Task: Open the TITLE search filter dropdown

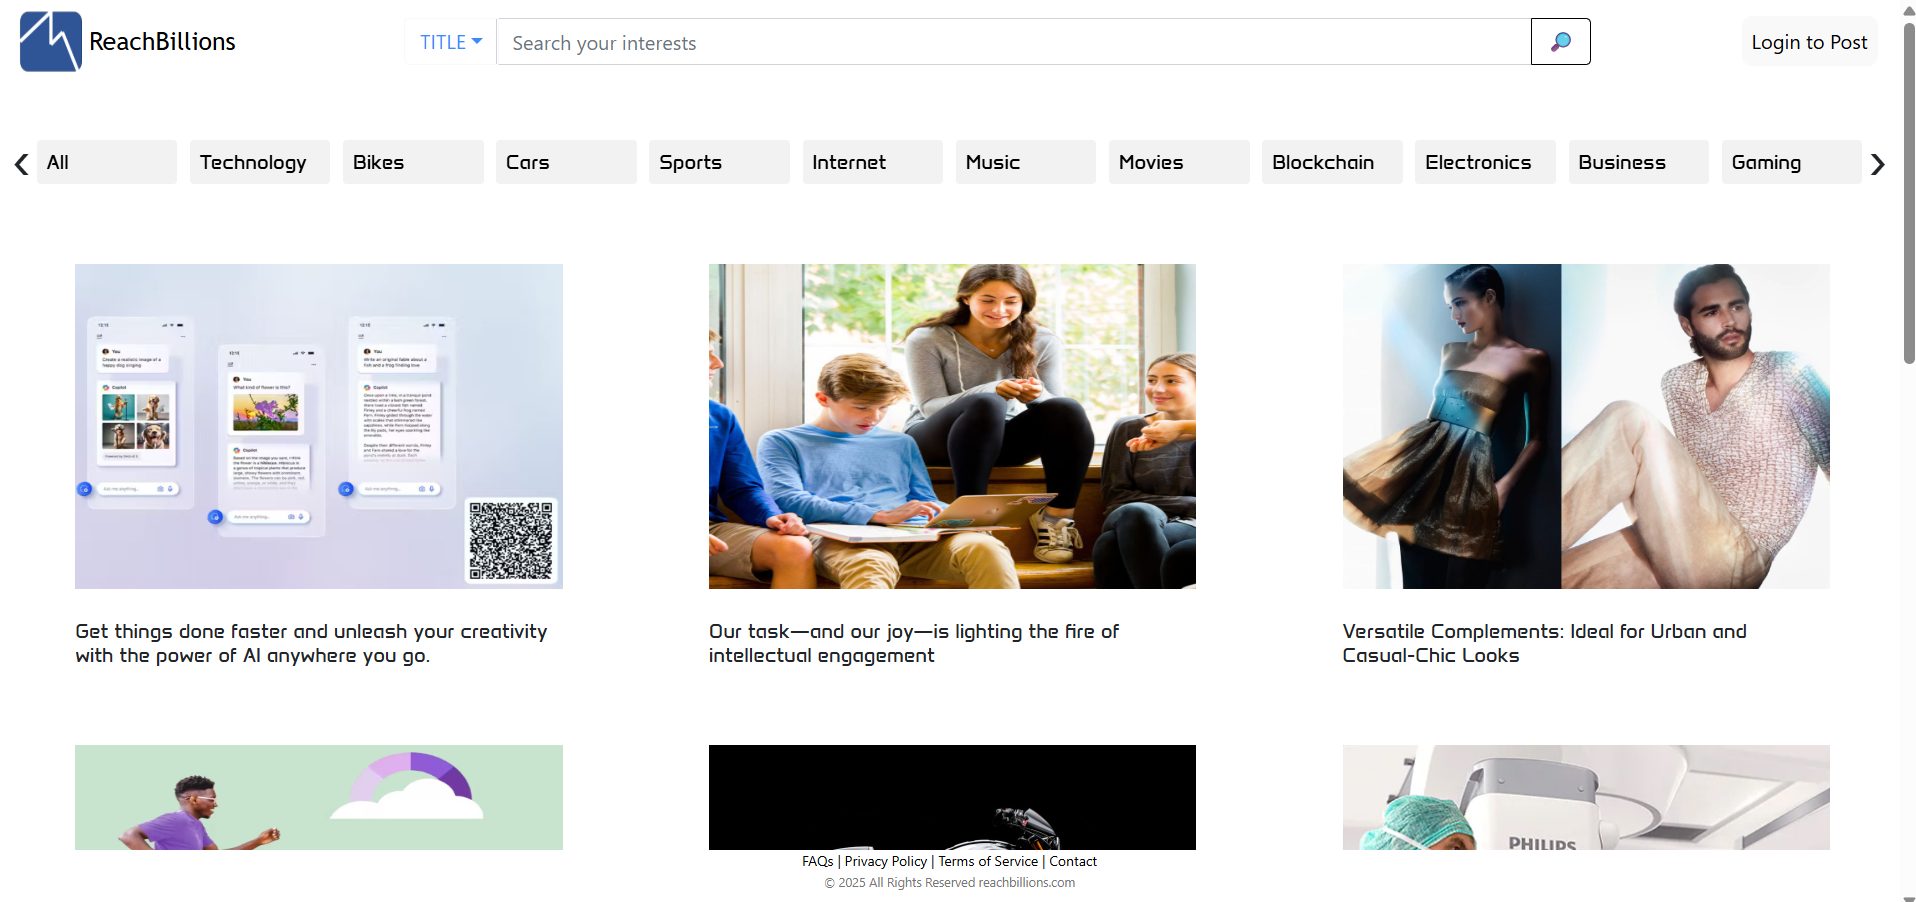Action: tap(450, 42)
